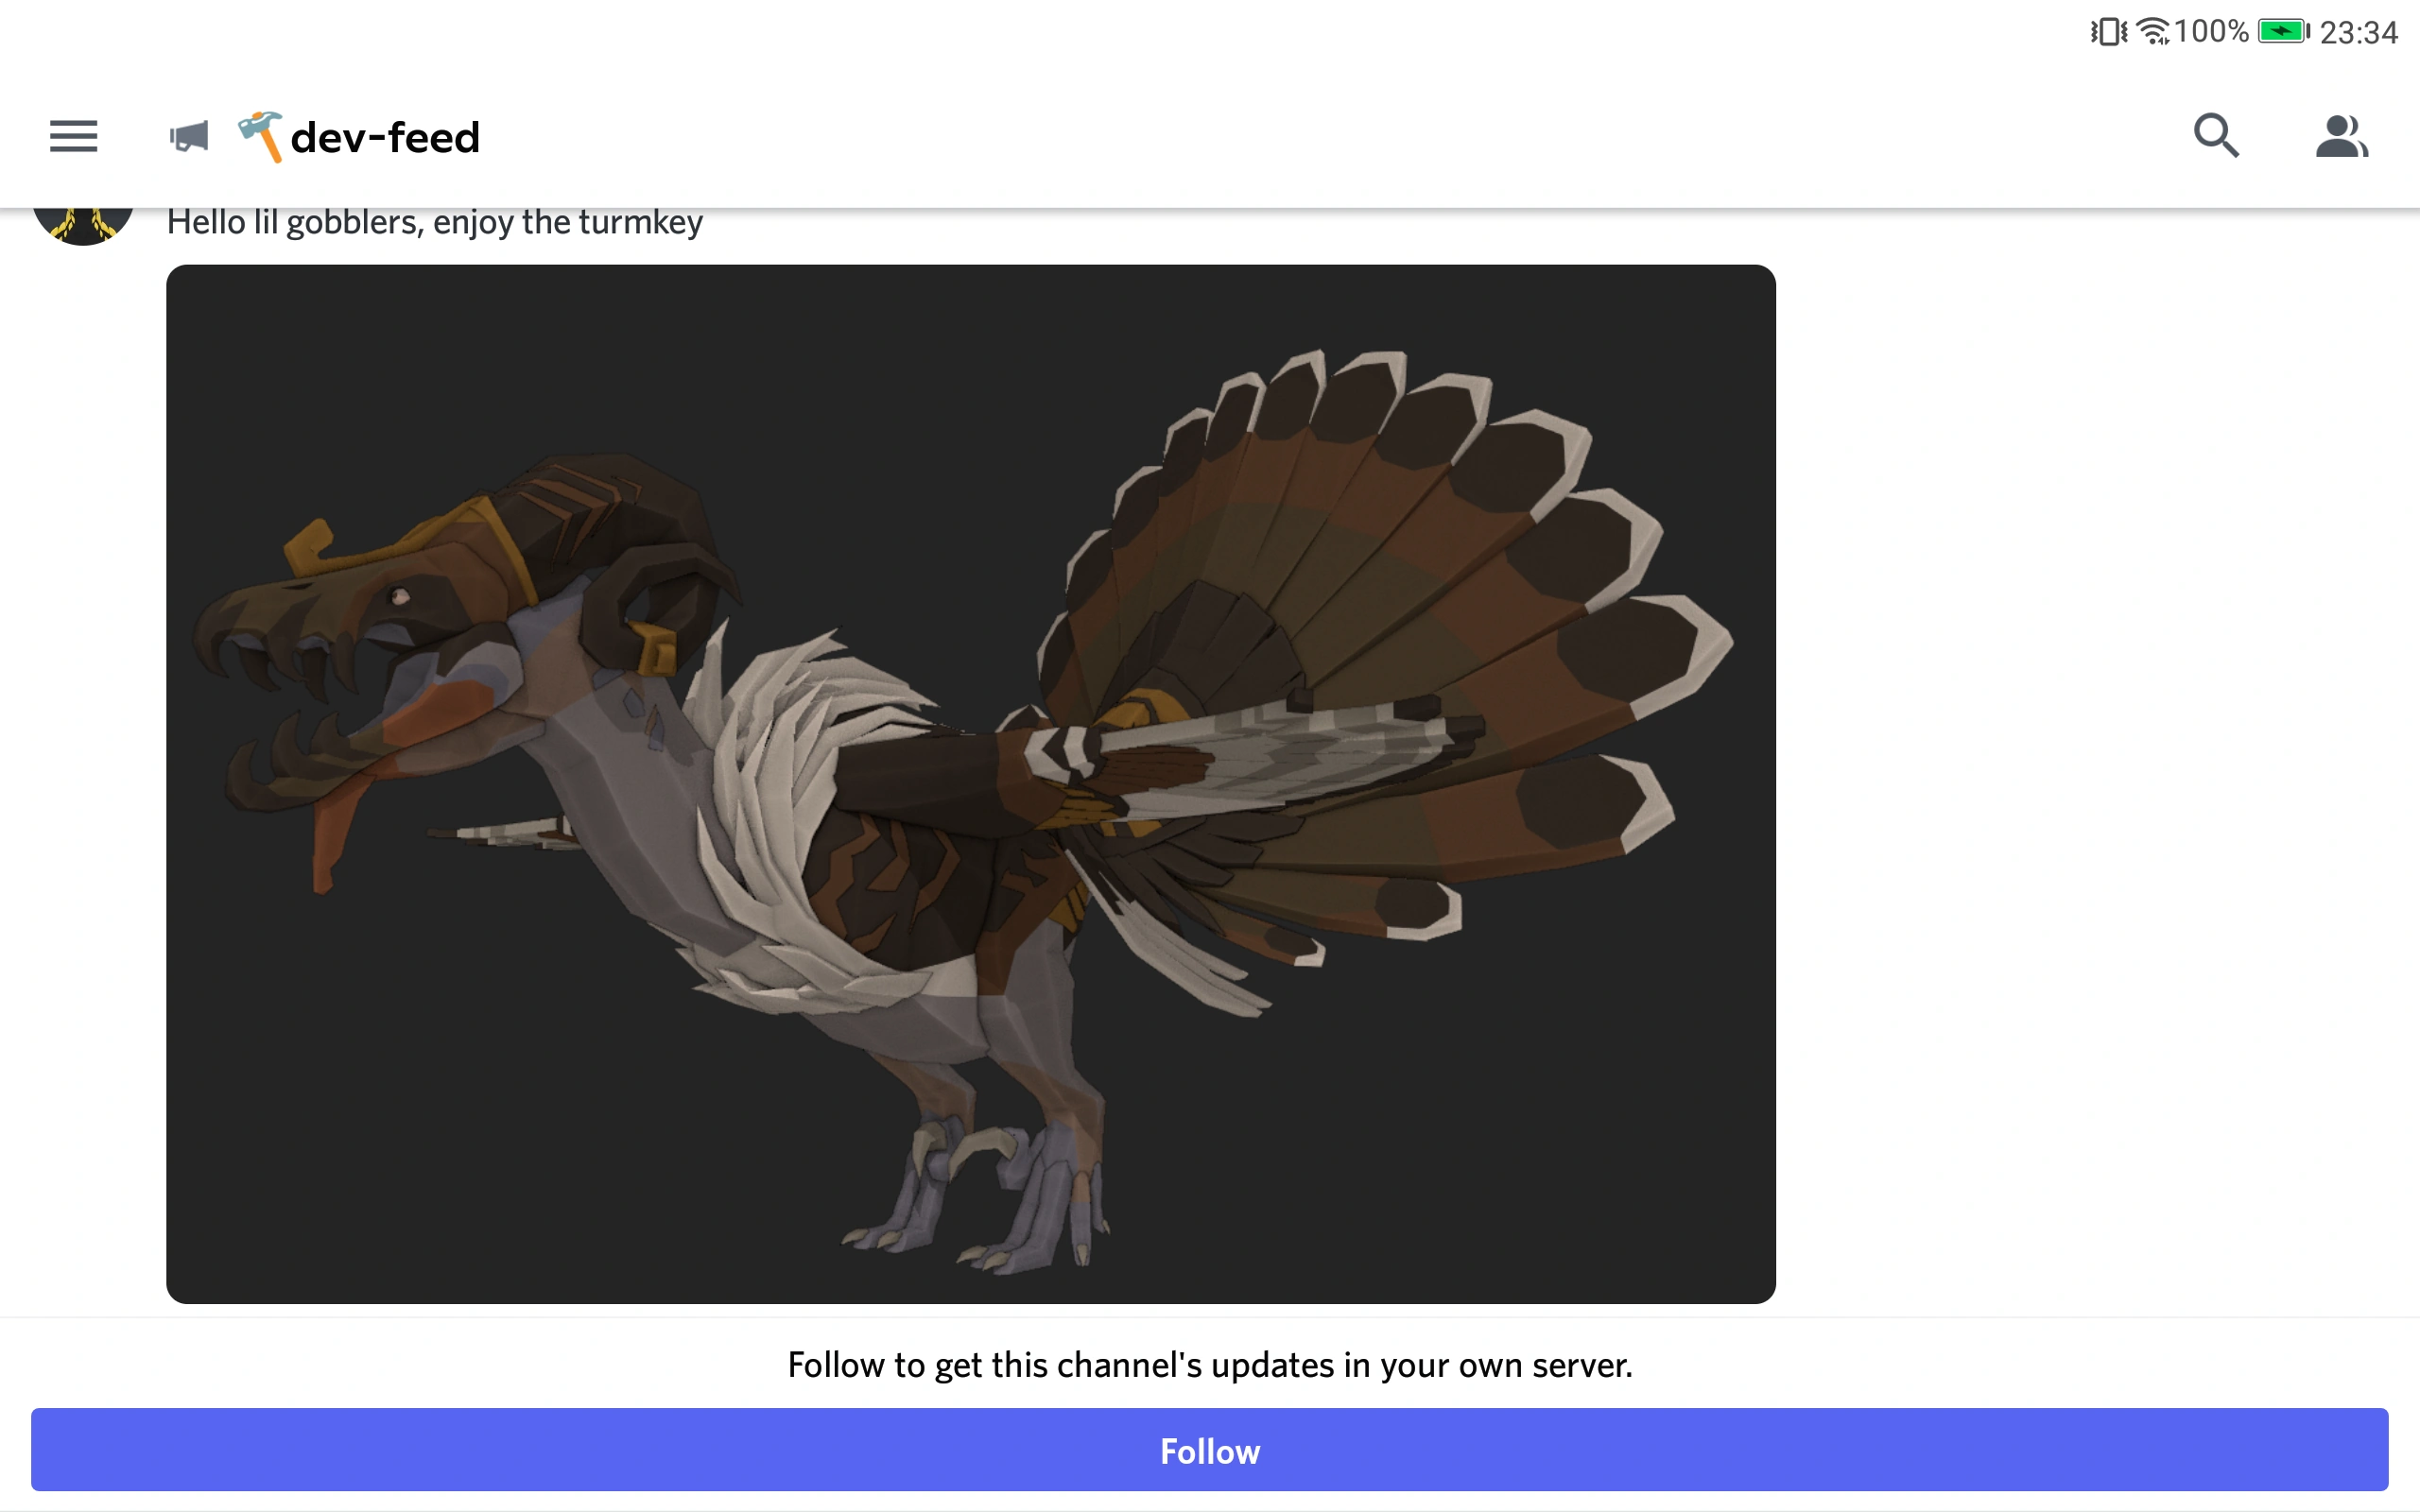Screen dimensions: 2420x1512
Task: Click the 'Follow to get this channel's updates' text
Action: pyautogui.click(x=1210, y=1365)
